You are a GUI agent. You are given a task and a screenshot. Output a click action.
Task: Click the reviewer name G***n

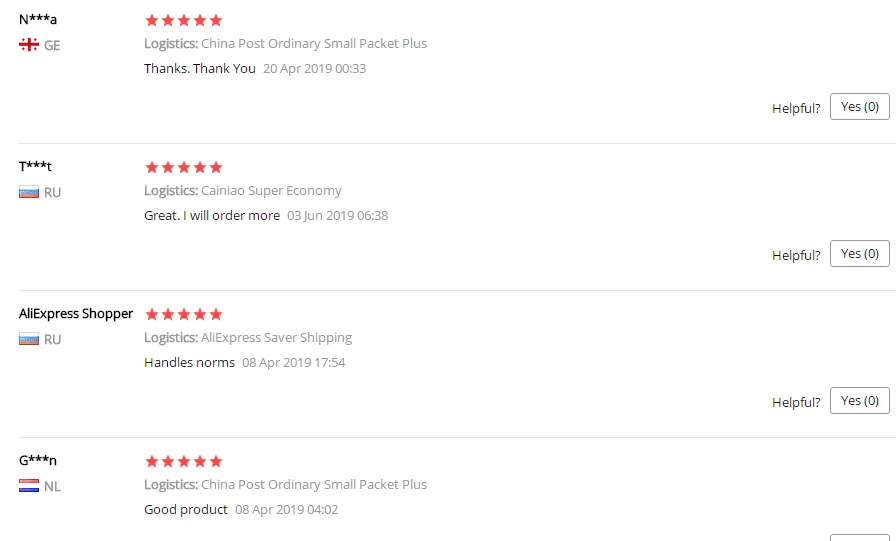click(x=38, y=460)
